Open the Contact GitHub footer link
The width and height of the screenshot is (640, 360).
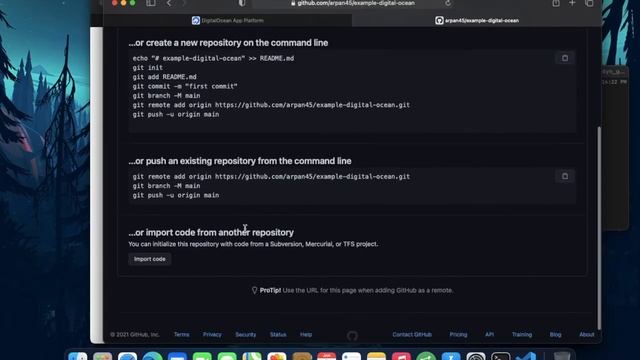pyautogui.click(x=412, y=334)
